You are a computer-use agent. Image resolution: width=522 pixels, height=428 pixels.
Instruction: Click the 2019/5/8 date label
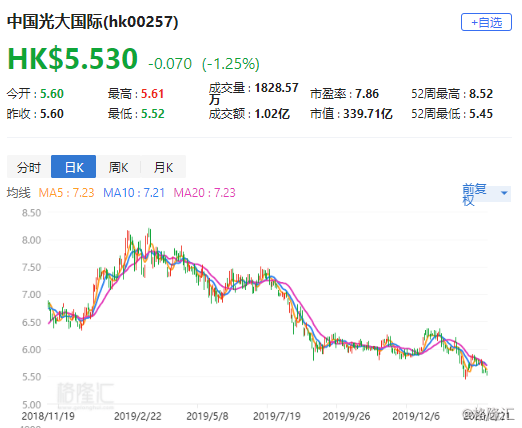207,416
